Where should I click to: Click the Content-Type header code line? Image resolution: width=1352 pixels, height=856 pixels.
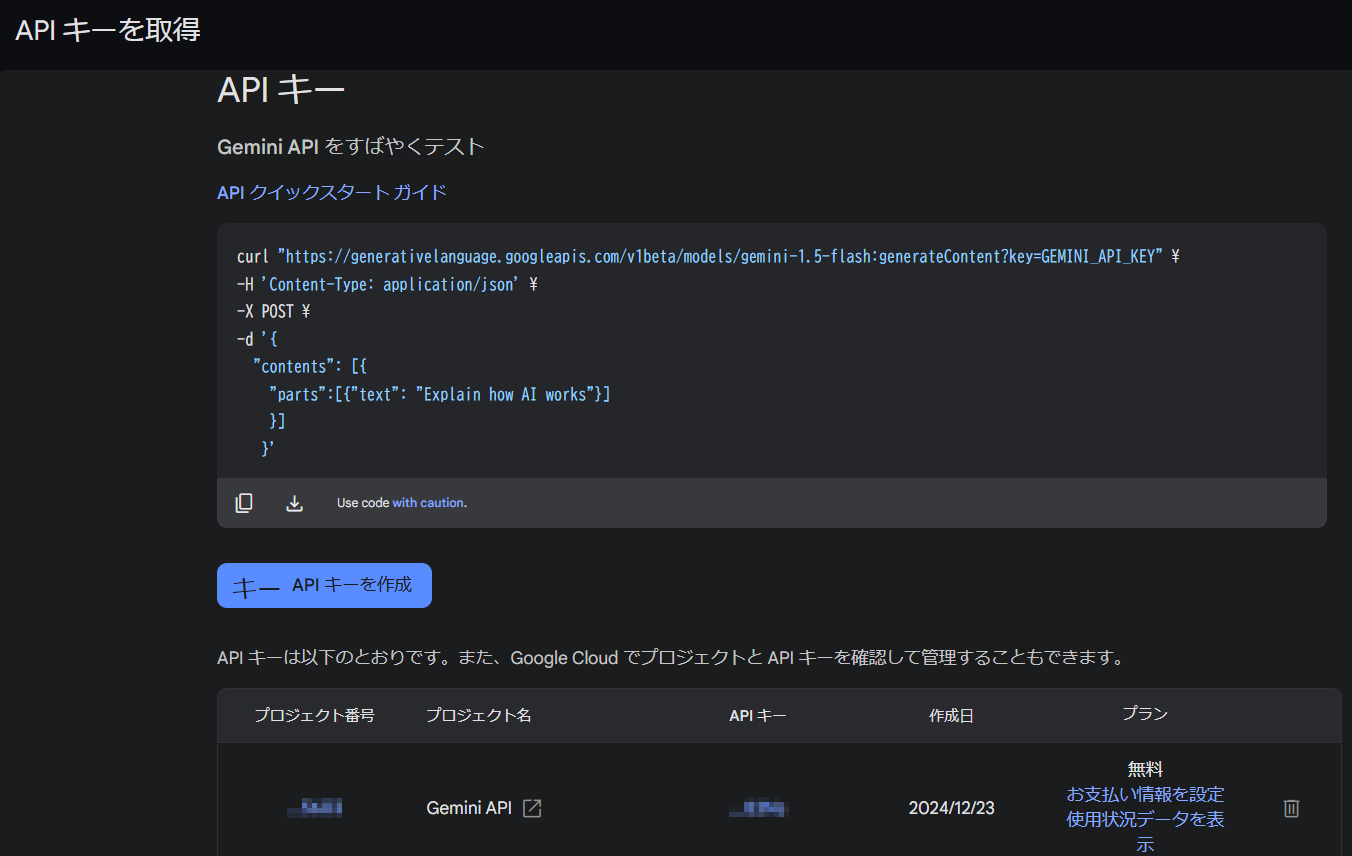pos(387,285)
